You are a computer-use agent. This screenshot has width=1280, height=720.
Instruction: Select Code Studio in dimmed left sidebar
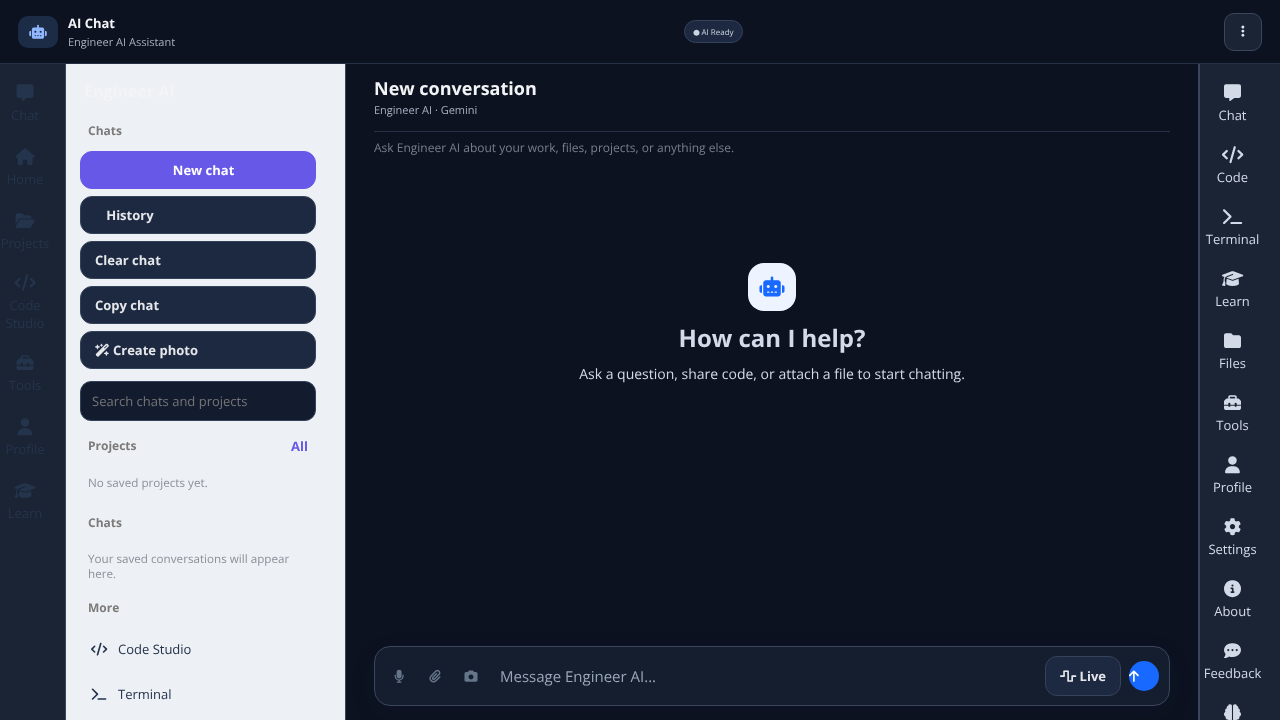[x=25, y=302]
